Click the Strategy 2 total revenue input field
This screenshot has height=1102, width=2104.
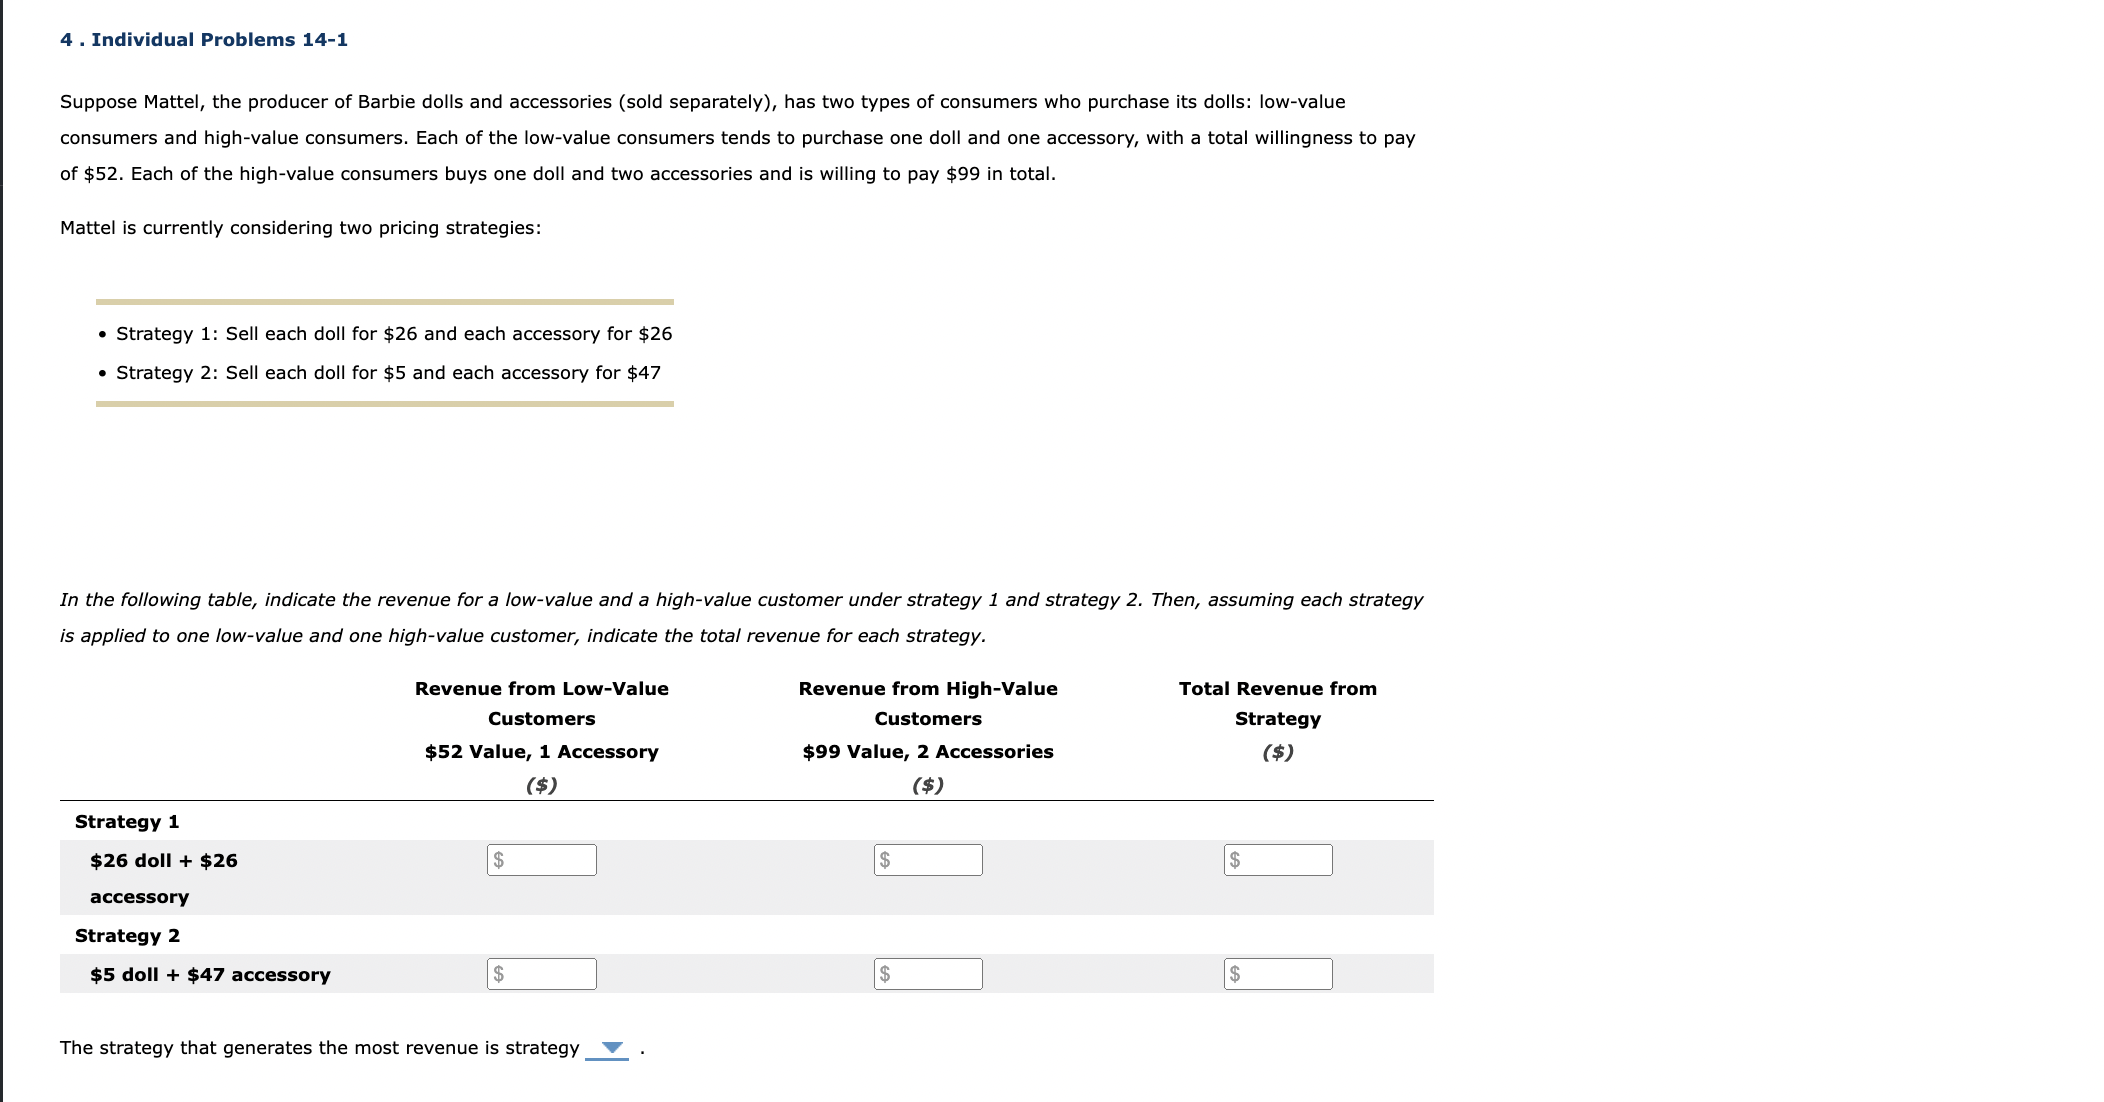click(x=1277, y=973)
